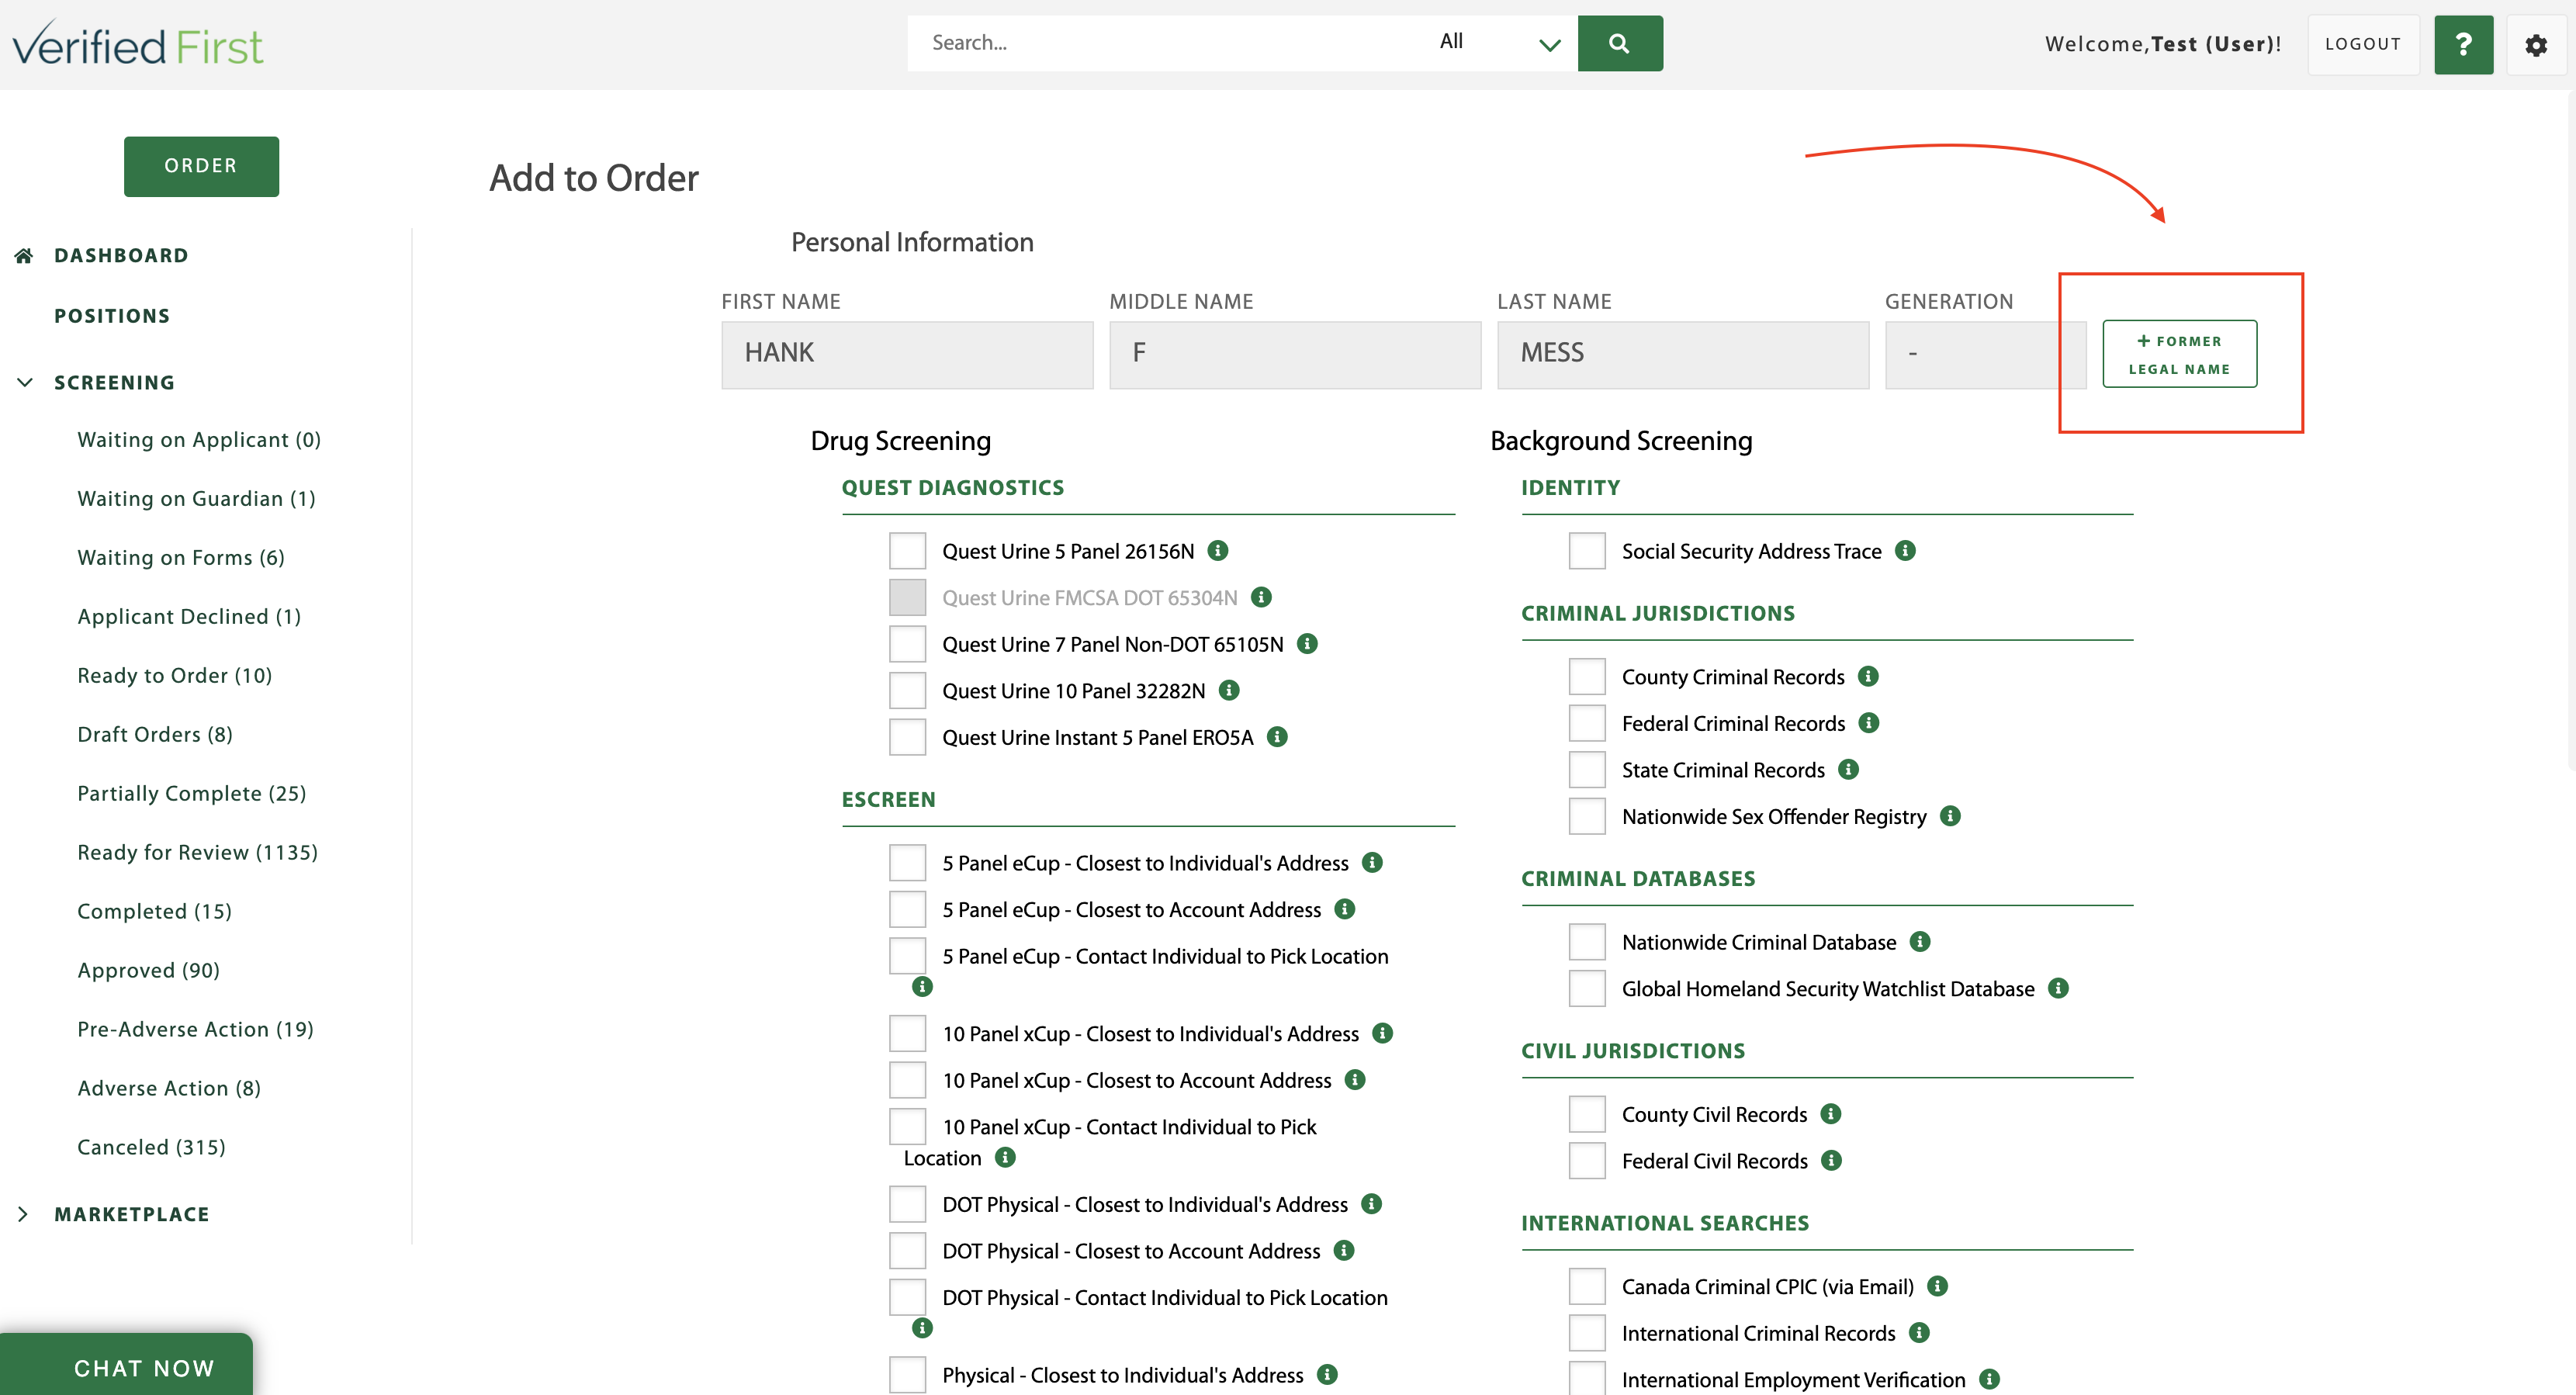
Task: Show info for Quest Urine 5 Panel 26156N
Action: pyautogui.click(x=1217, y=551)
